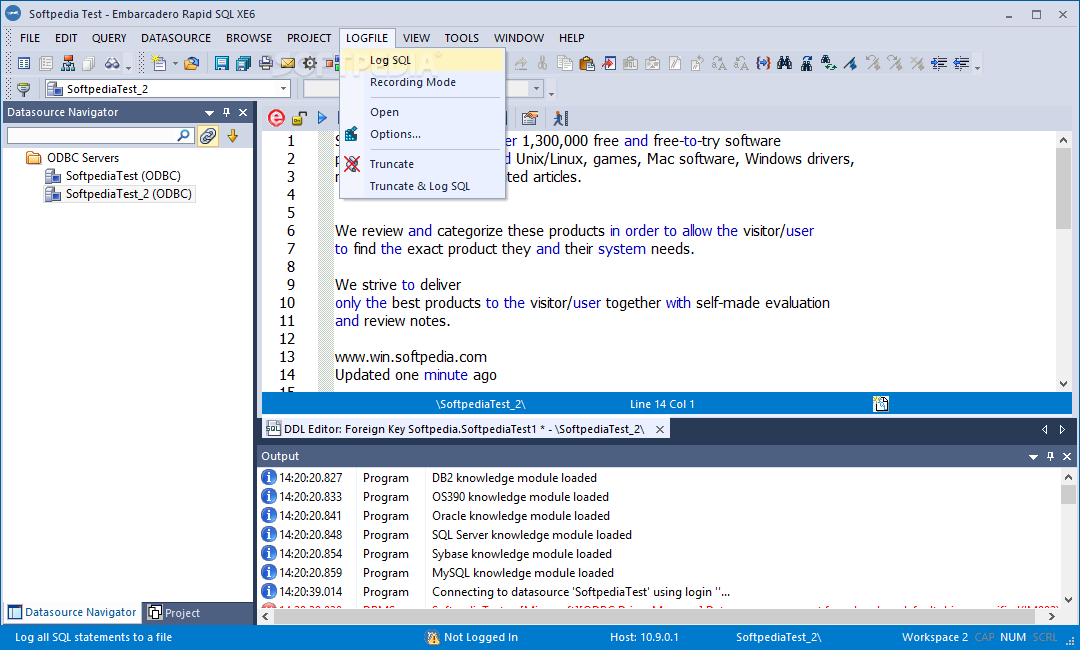Open the edit toolbar overflow arrow at right end
The image size is (1080, 650).
[977, 67]
